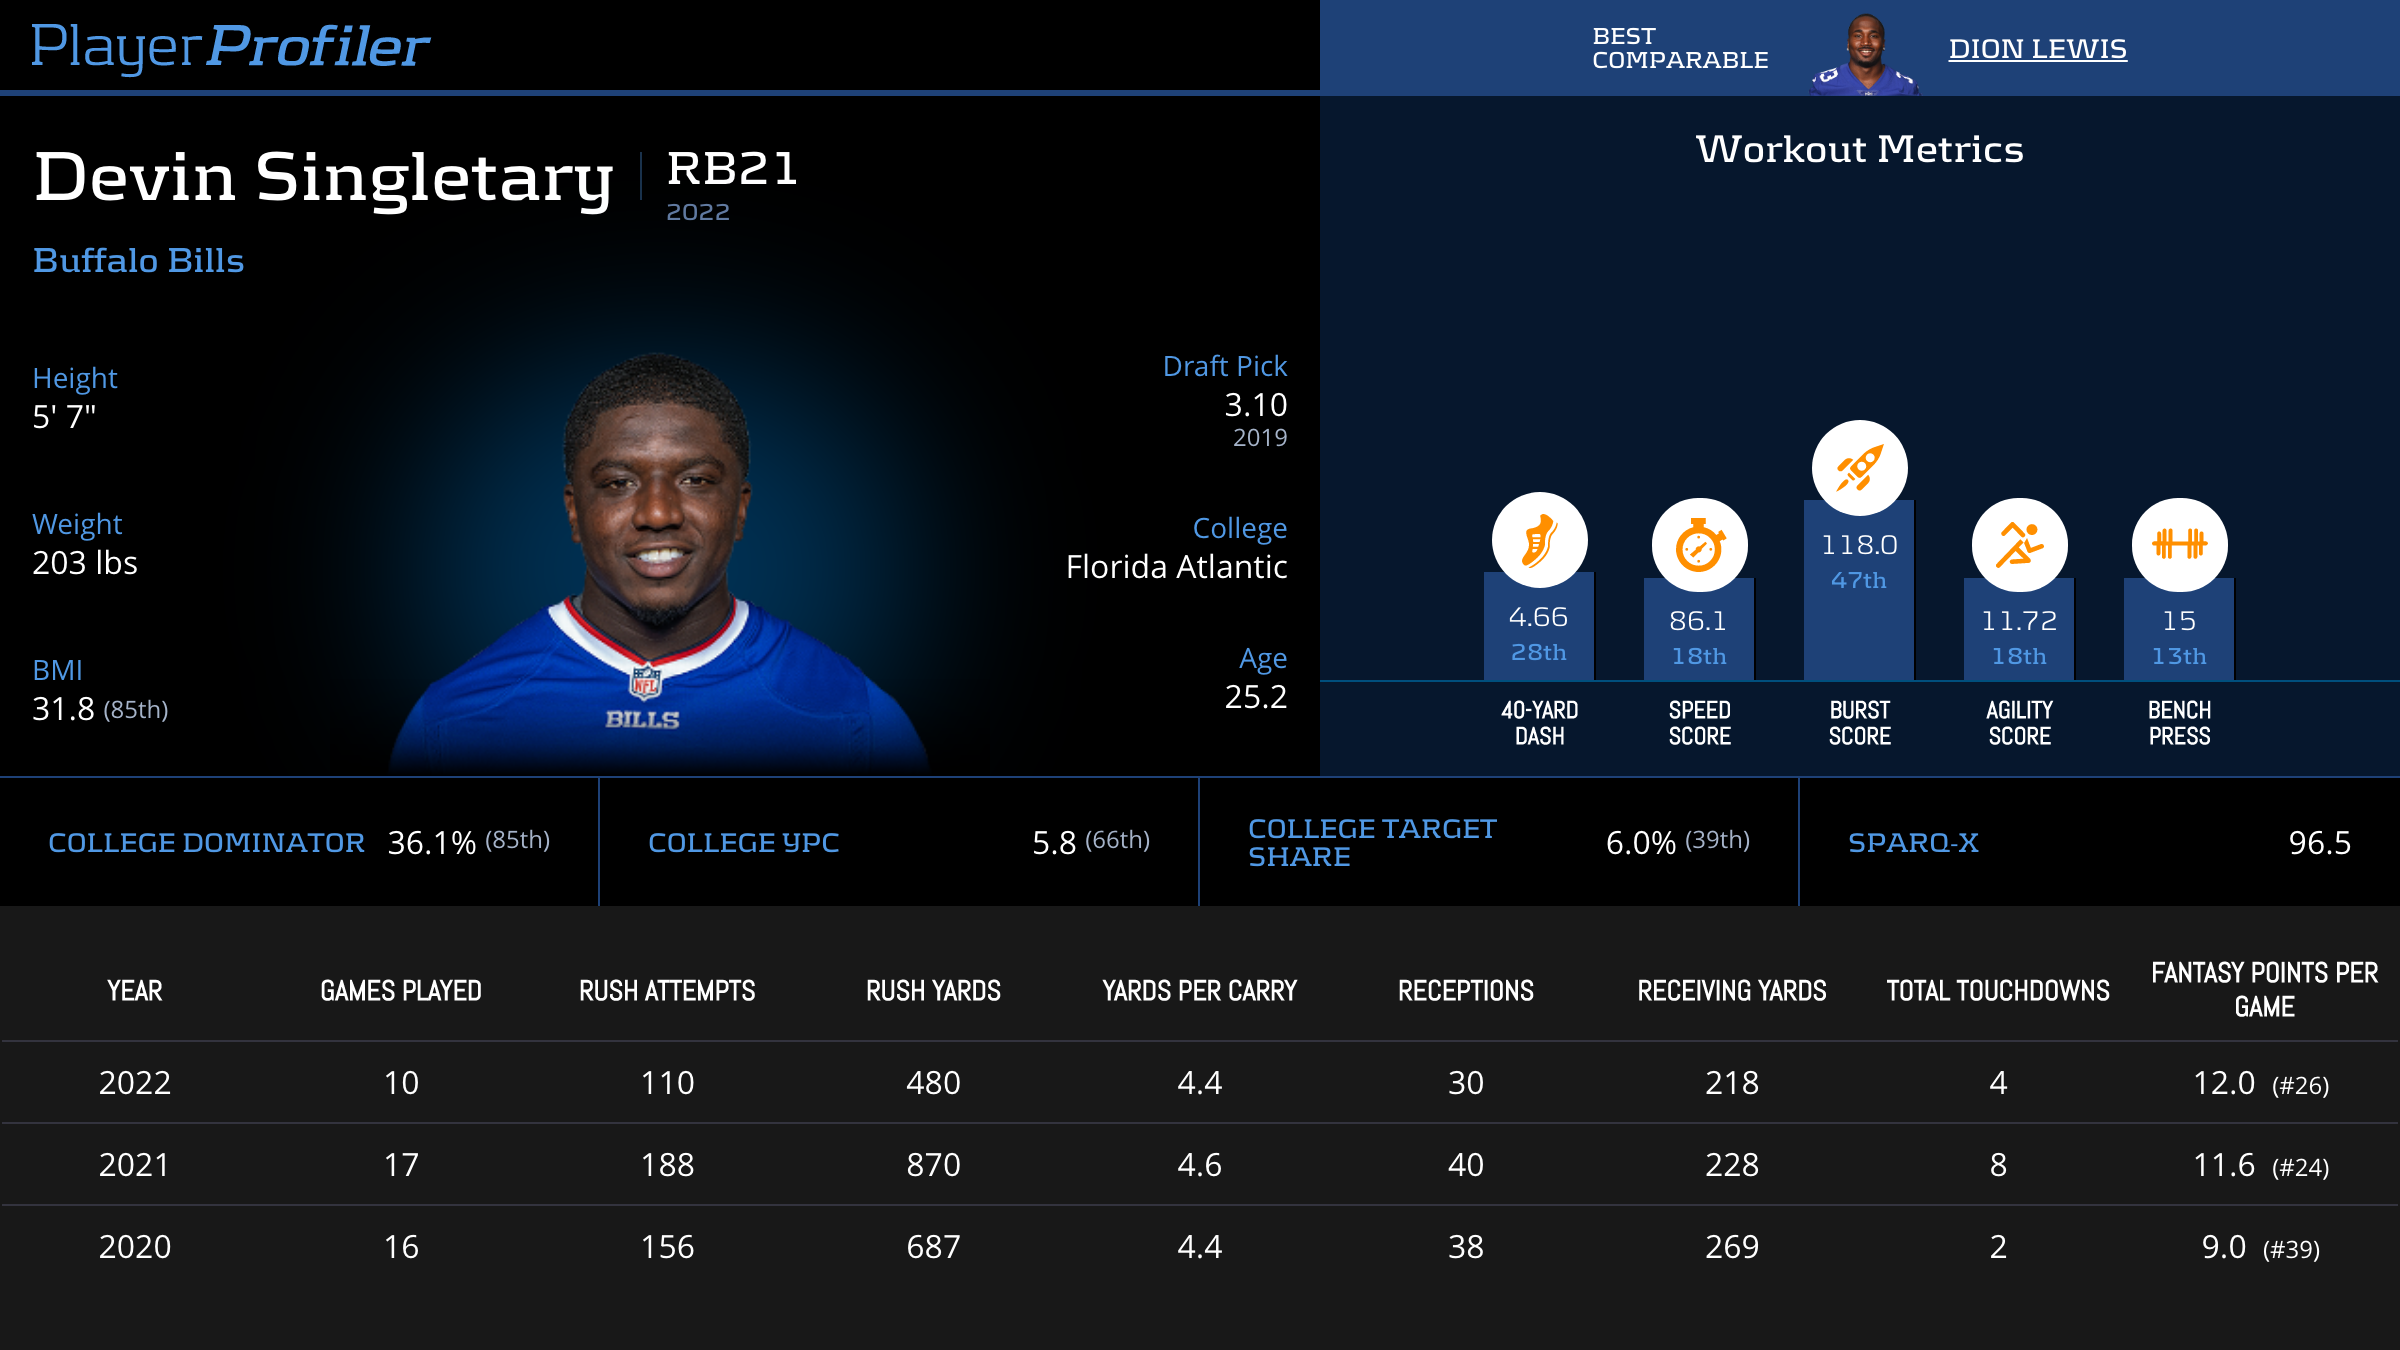Click the Fantasy Points Per Game column header
Screen dimensions: 2400x1350
coord(2264,990)
